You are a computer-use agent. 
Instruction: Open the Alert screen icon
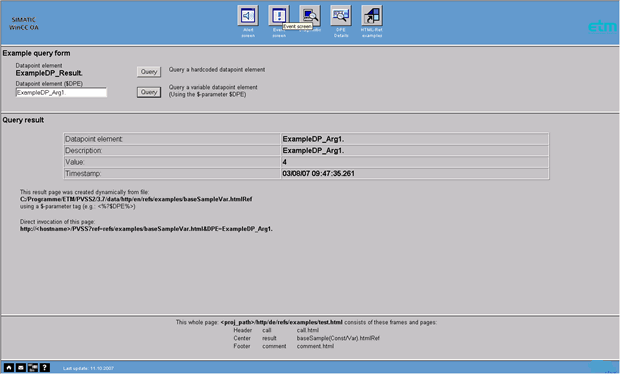(248, 16)
